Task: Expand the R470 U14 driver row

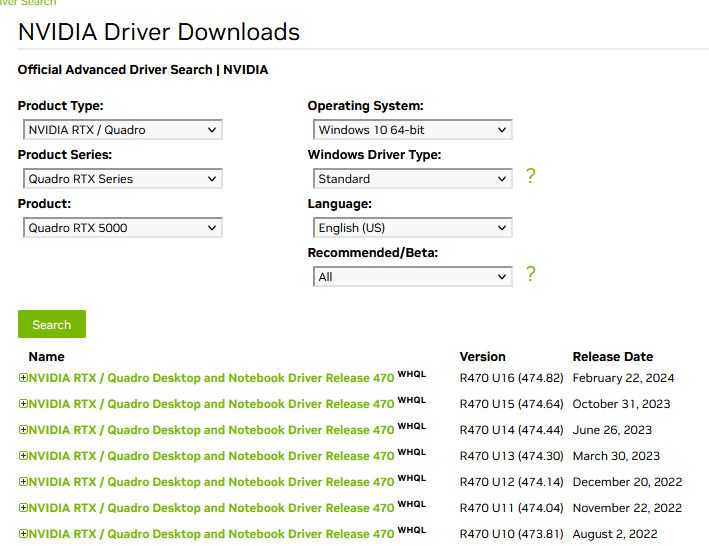Action: pos(23,429)
